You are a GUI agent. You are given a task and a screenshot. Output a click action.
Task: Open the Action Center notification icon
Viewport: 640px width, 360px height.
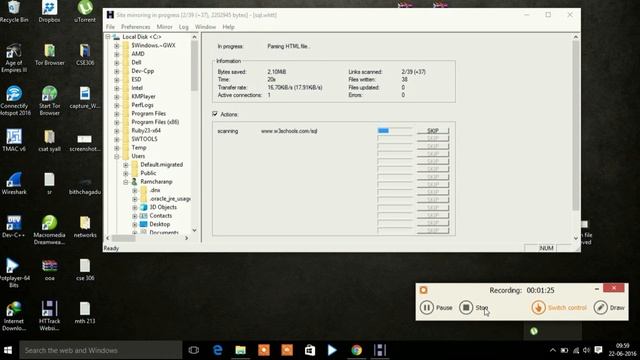[x=598, y=350]
